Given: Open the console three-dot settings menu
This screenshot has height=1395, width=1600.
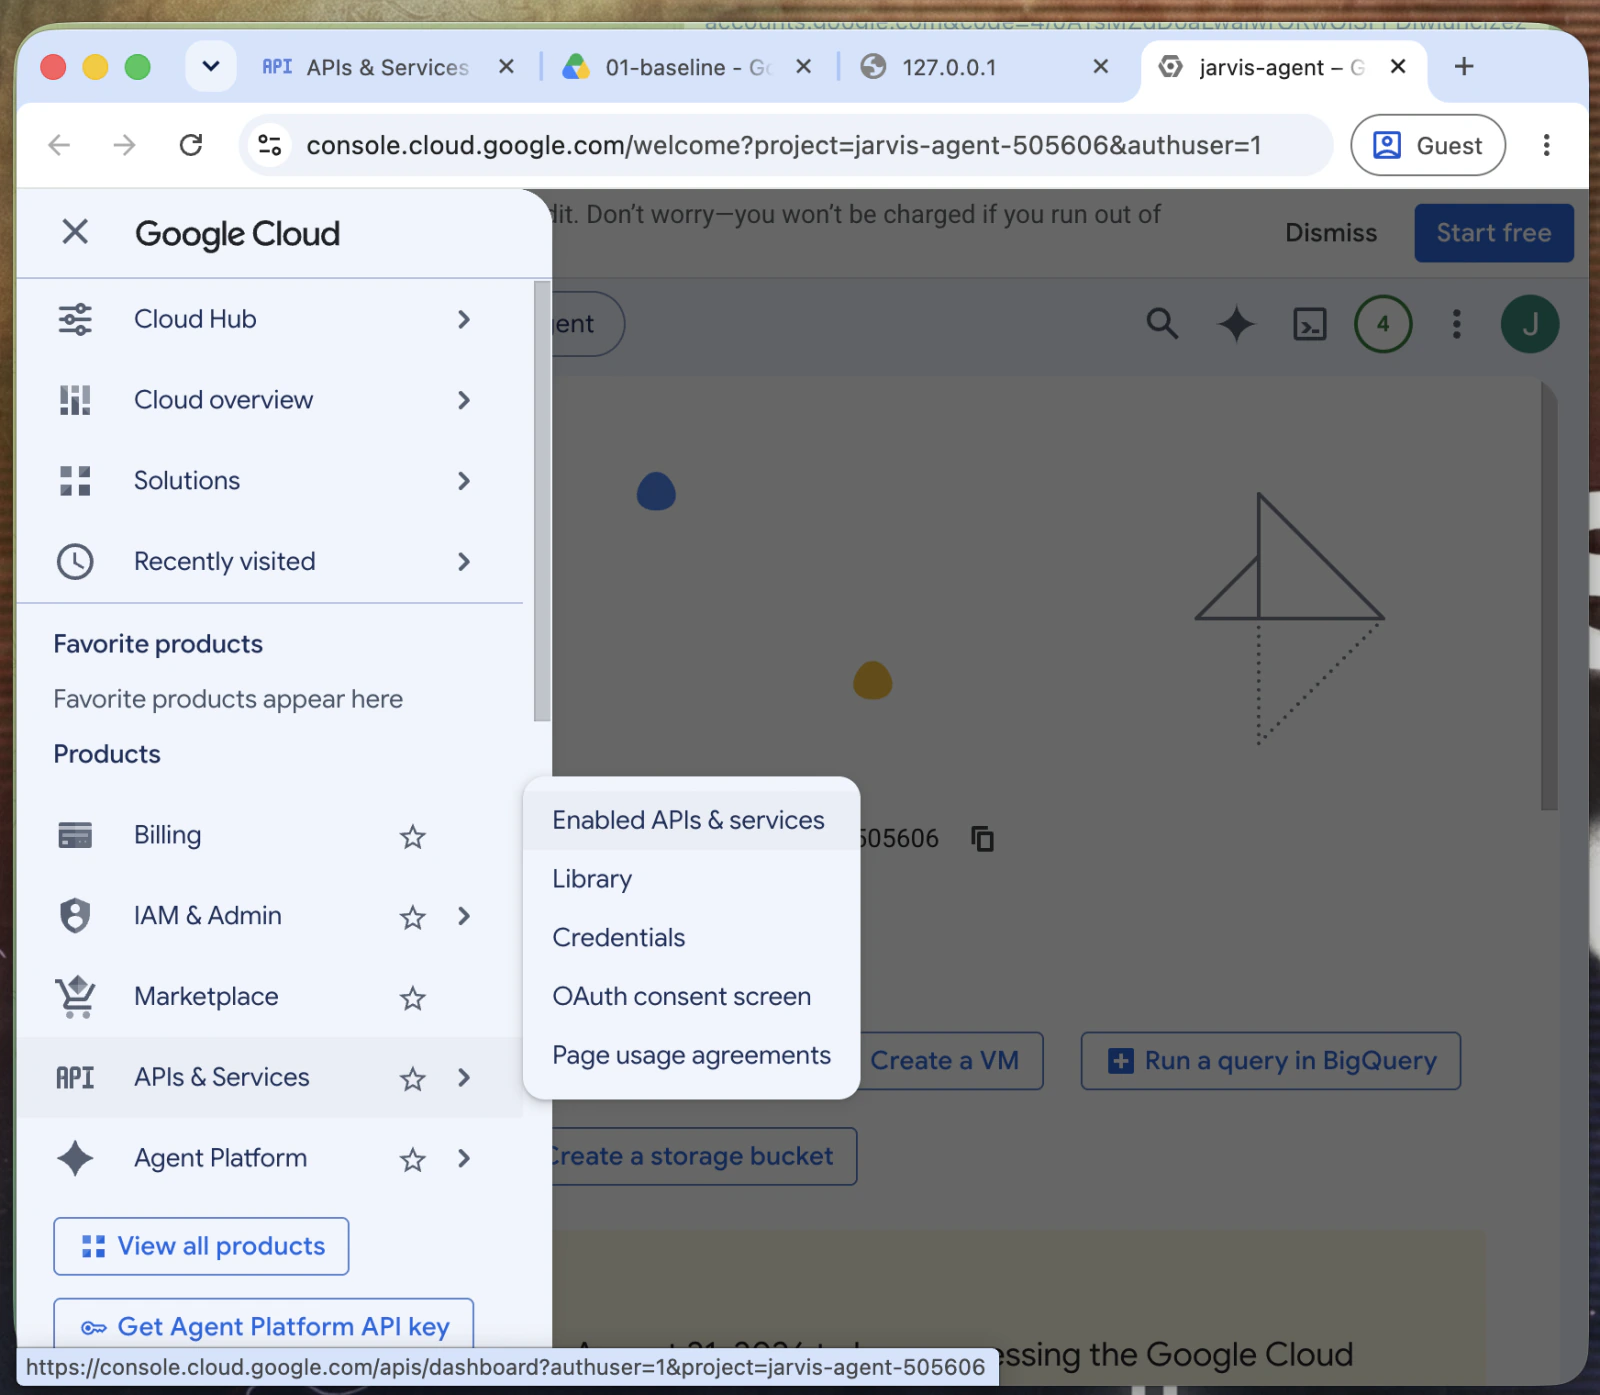Looking at the screenshot, I should tap(1457, 324).
